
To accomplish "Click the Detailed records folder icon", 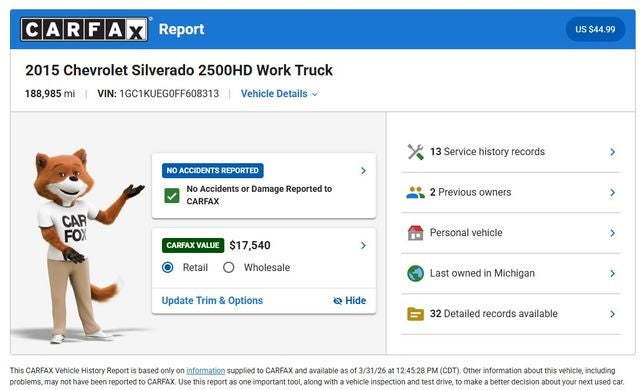I will pyautogui.click(x=416, y=314).
